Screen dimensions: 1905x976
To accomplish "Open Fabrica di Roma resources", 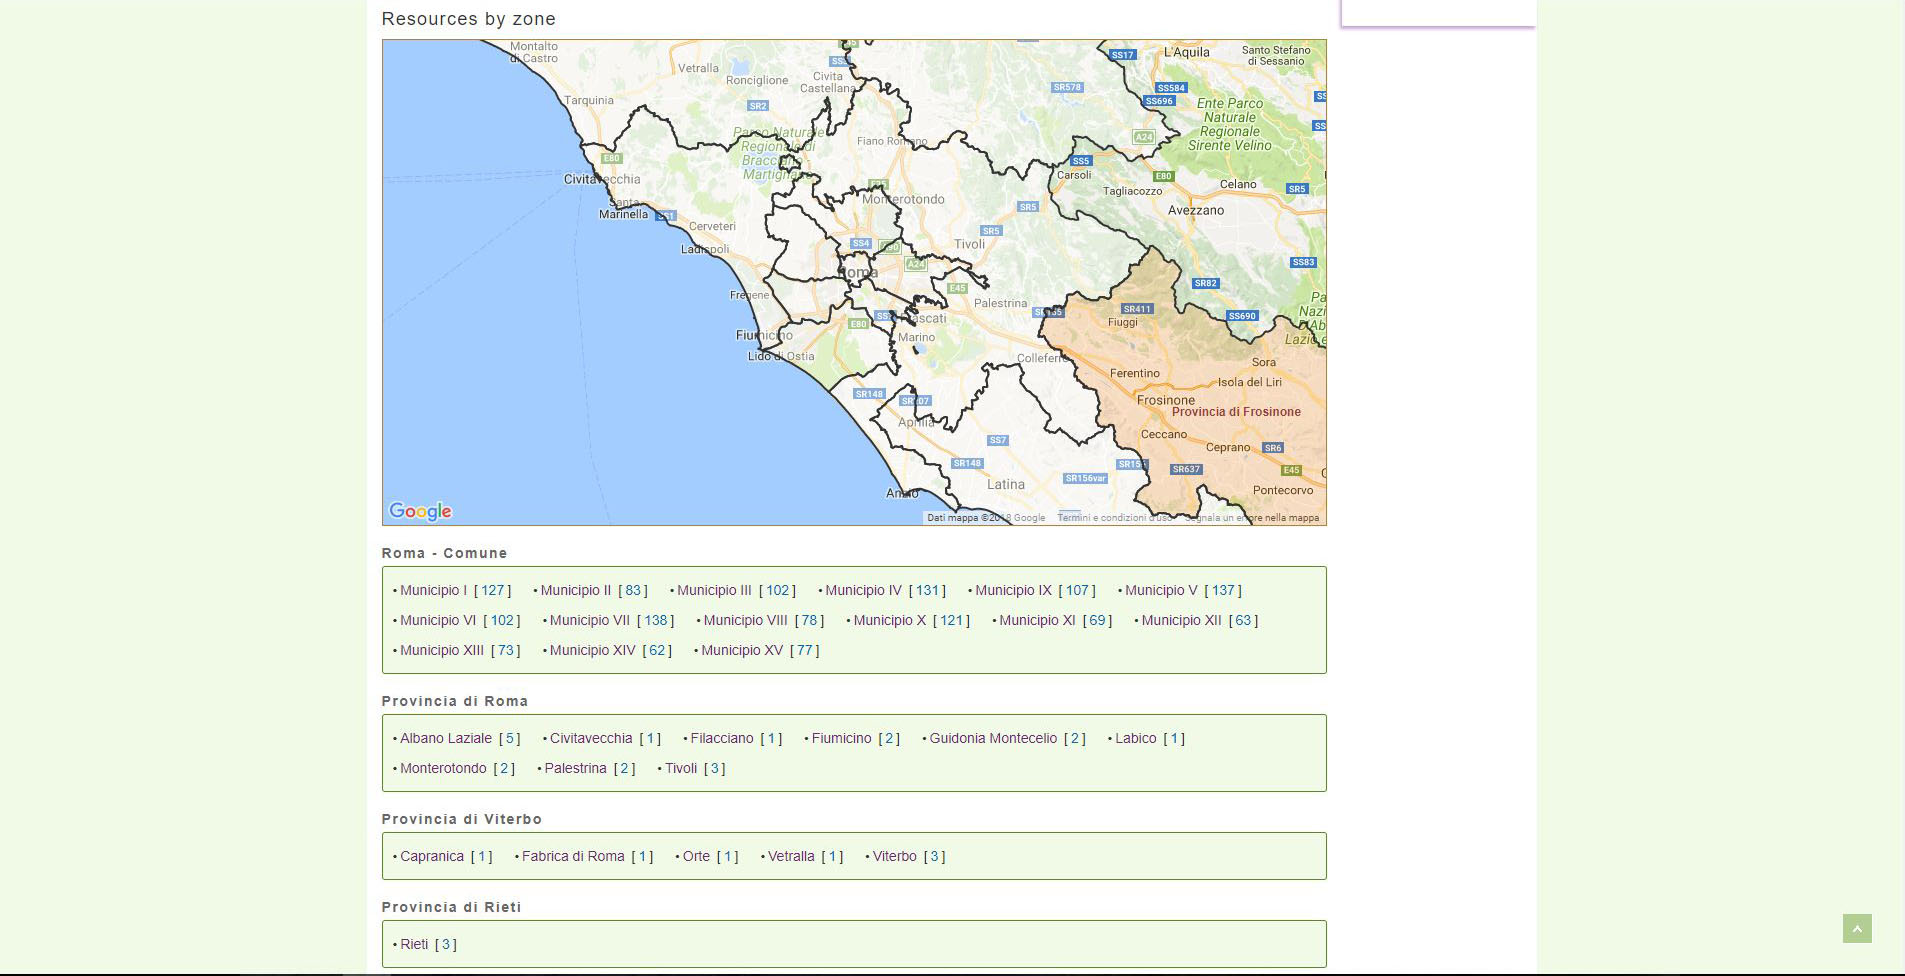I will pyautogui.click(x=573, y=856).
